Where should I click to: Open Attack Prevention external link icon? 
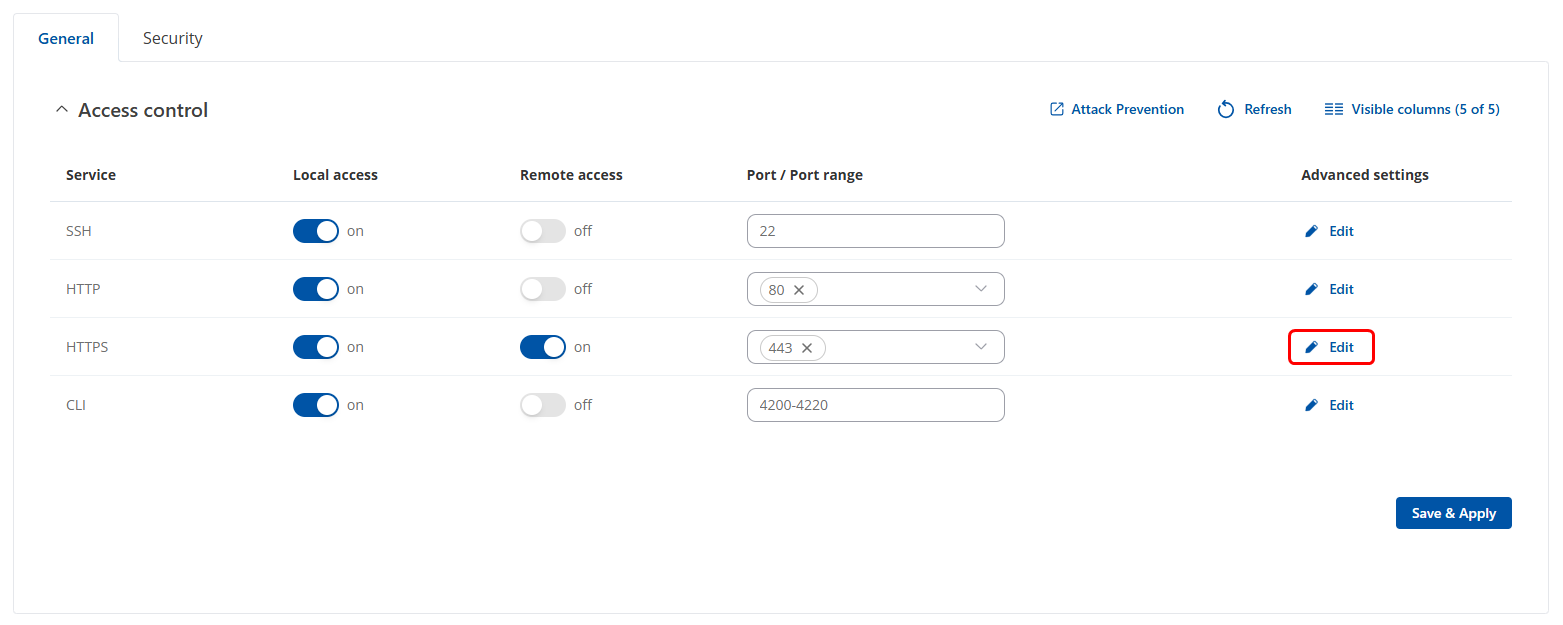[1056, 109]
